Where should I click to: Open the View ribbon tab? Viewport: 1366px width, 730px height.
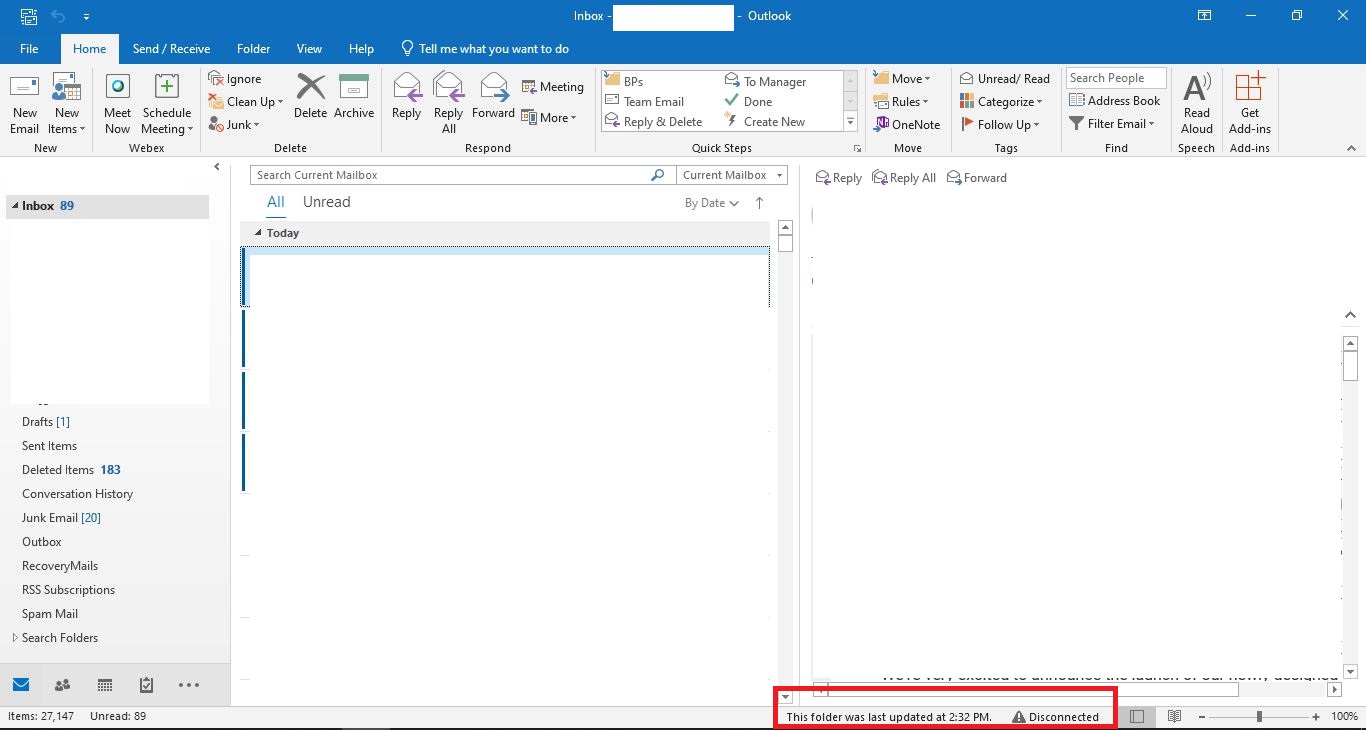(x=309, y=49)
